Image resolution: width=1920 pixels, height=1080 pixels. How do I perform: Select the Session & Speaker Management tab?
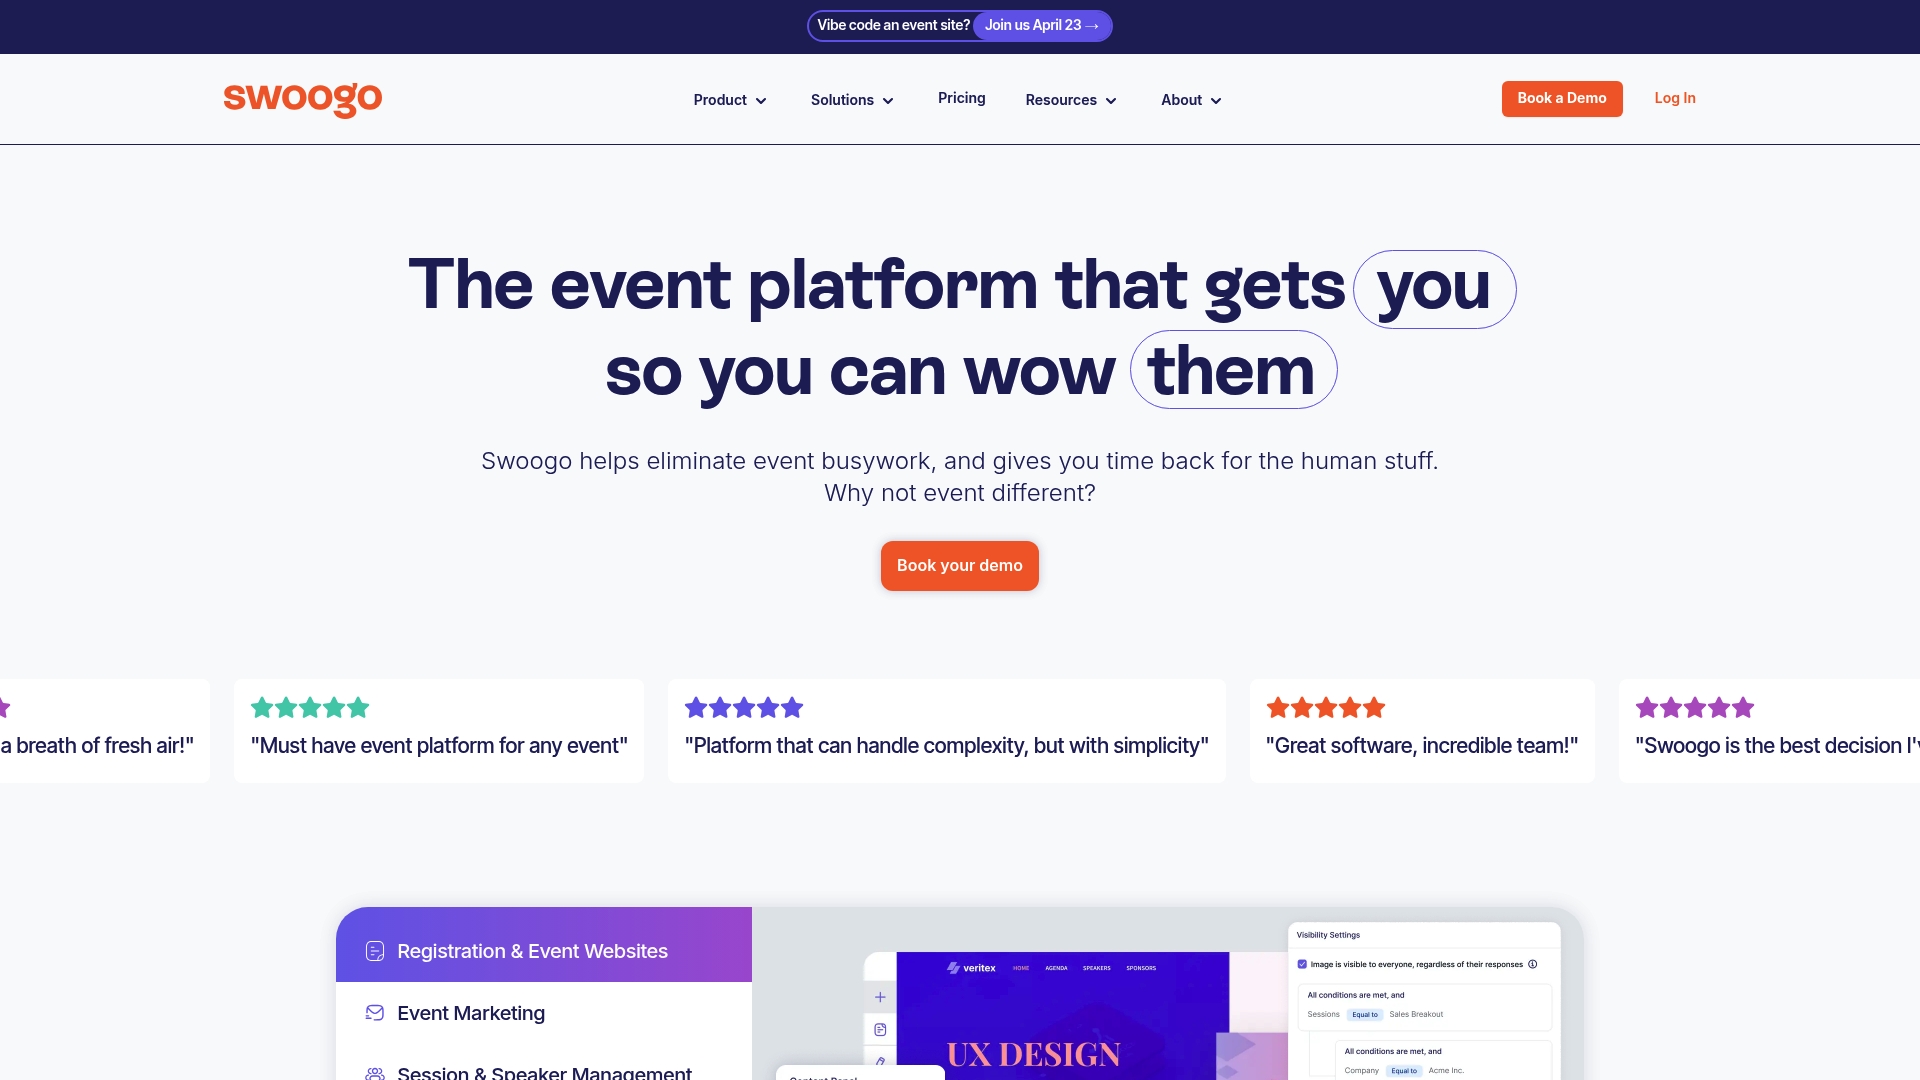[x=544, y=1072]
